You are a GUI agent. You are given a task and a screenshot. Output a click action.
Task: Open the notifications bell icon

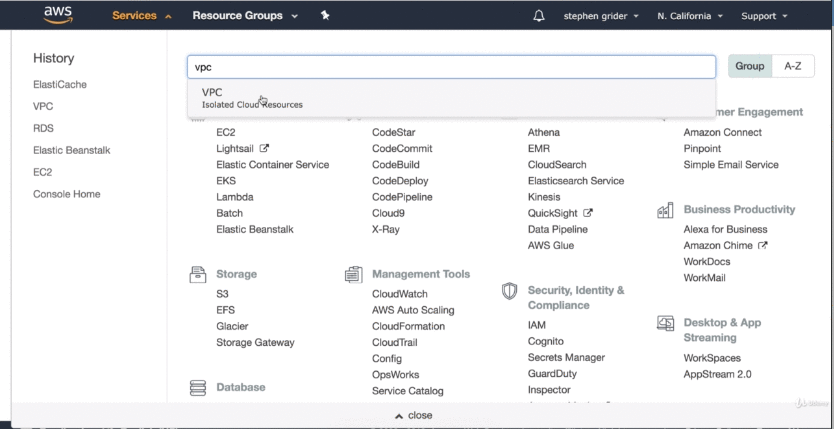click(x=539, y=16)
